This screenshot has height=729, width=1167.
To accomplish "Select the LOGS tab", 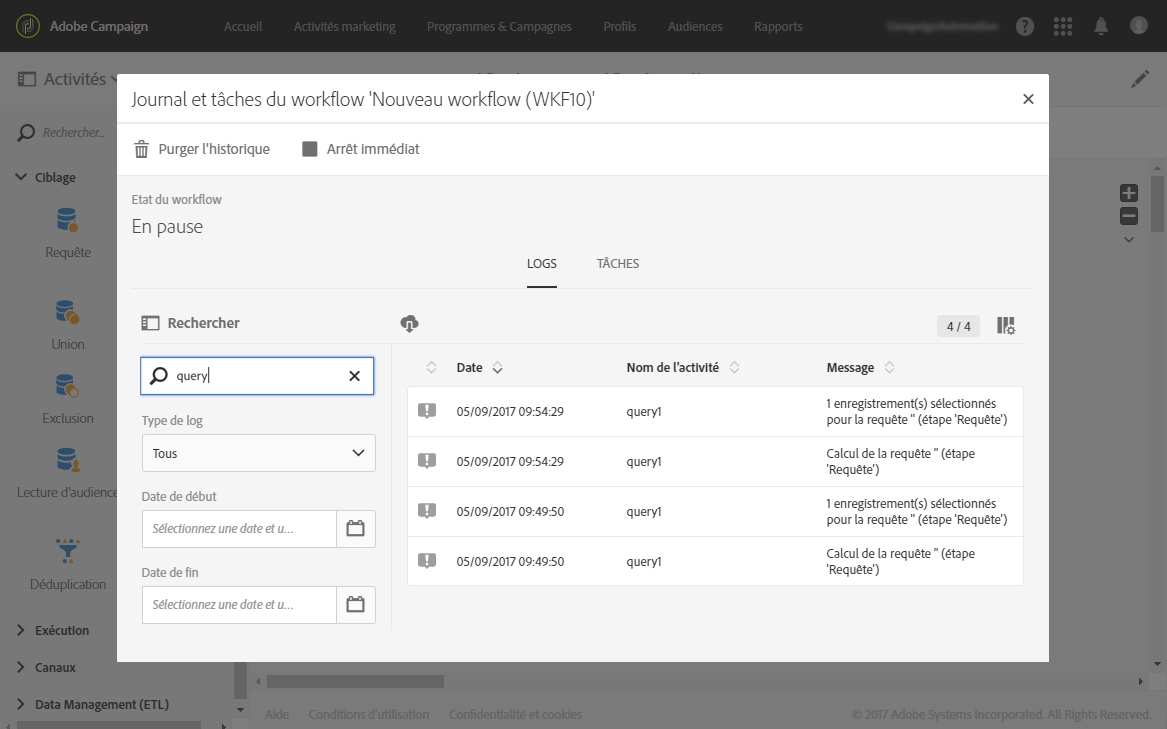I will [x=542, y=264].
